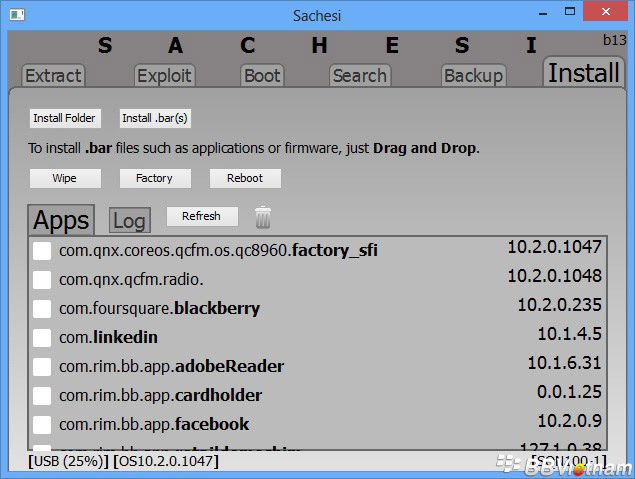The height and width of the screenshot is (479, 635).
Task: Select com.qnx.coreos.qcfm.os.qc8960.factory_sfi entry text
Action: click(218, 251)
